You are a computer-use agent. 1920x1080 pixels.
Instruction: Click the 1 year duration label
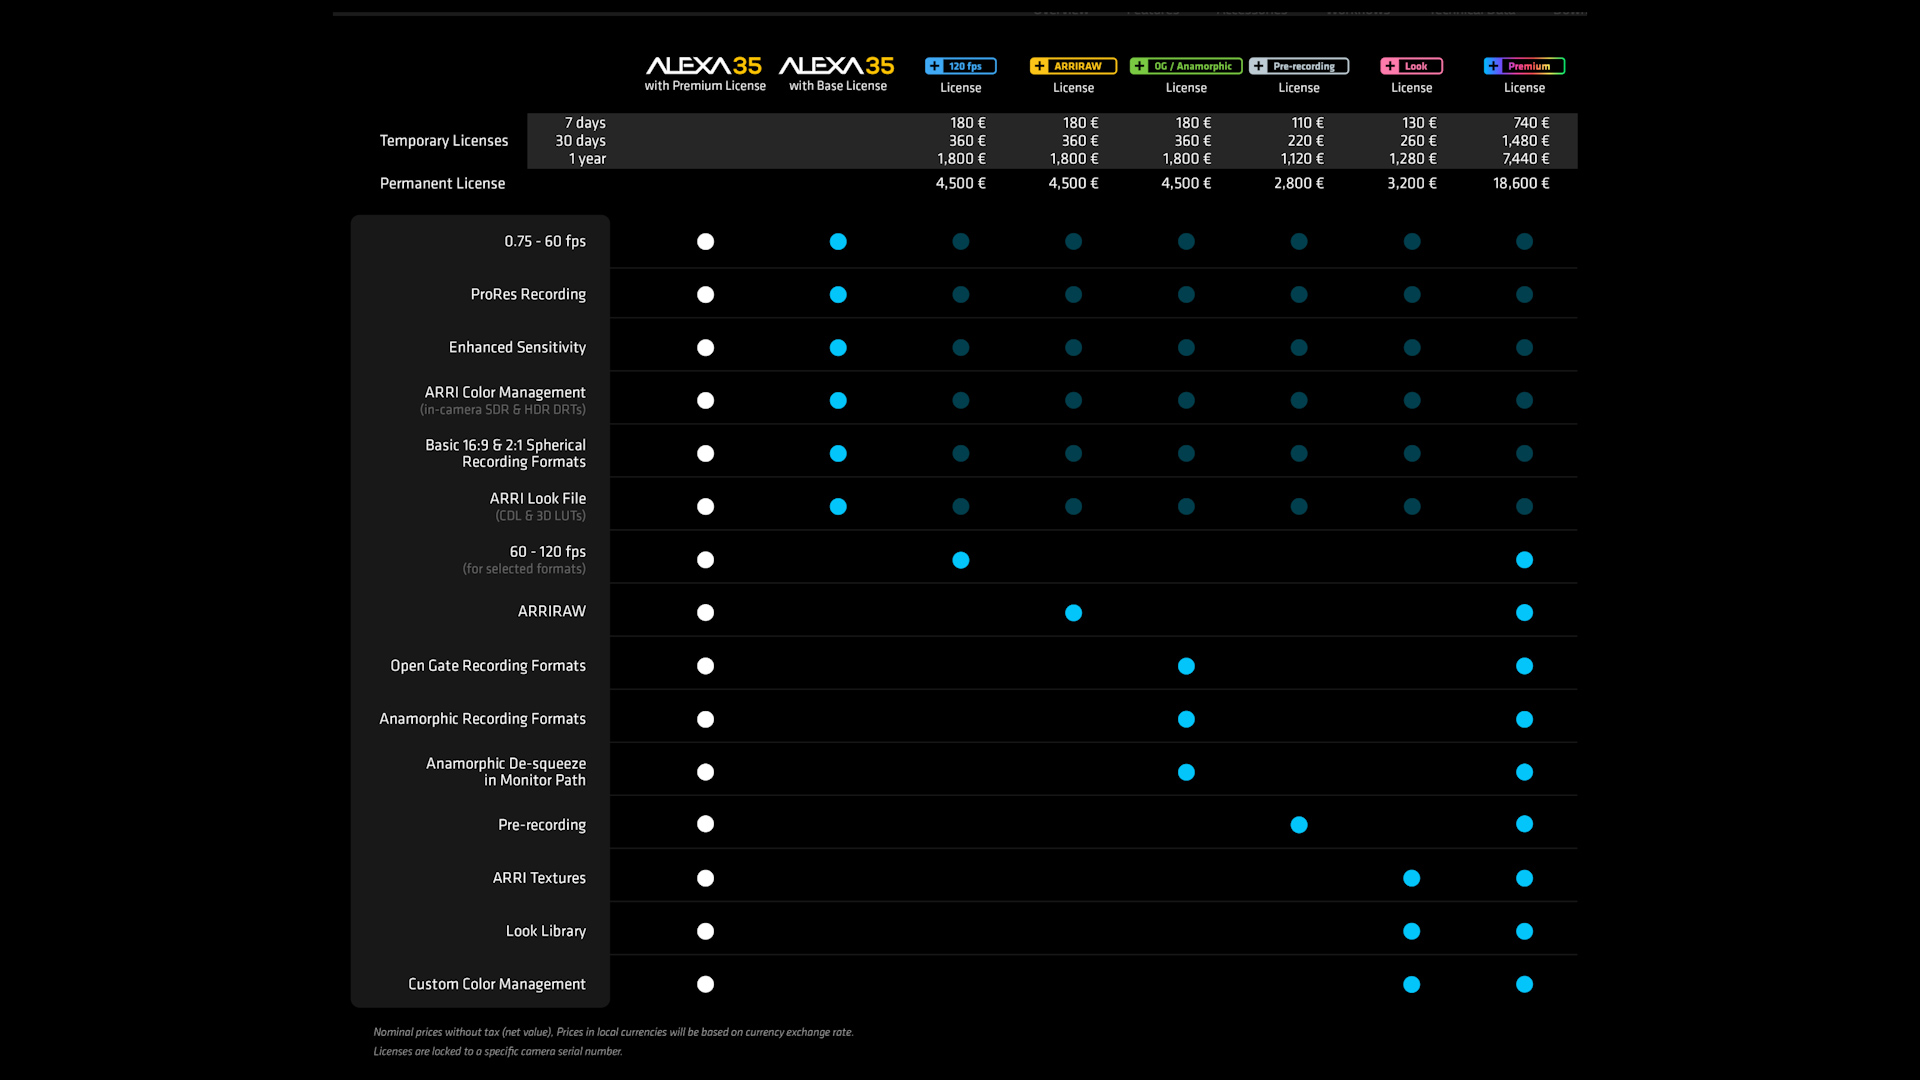pos(587,159)
